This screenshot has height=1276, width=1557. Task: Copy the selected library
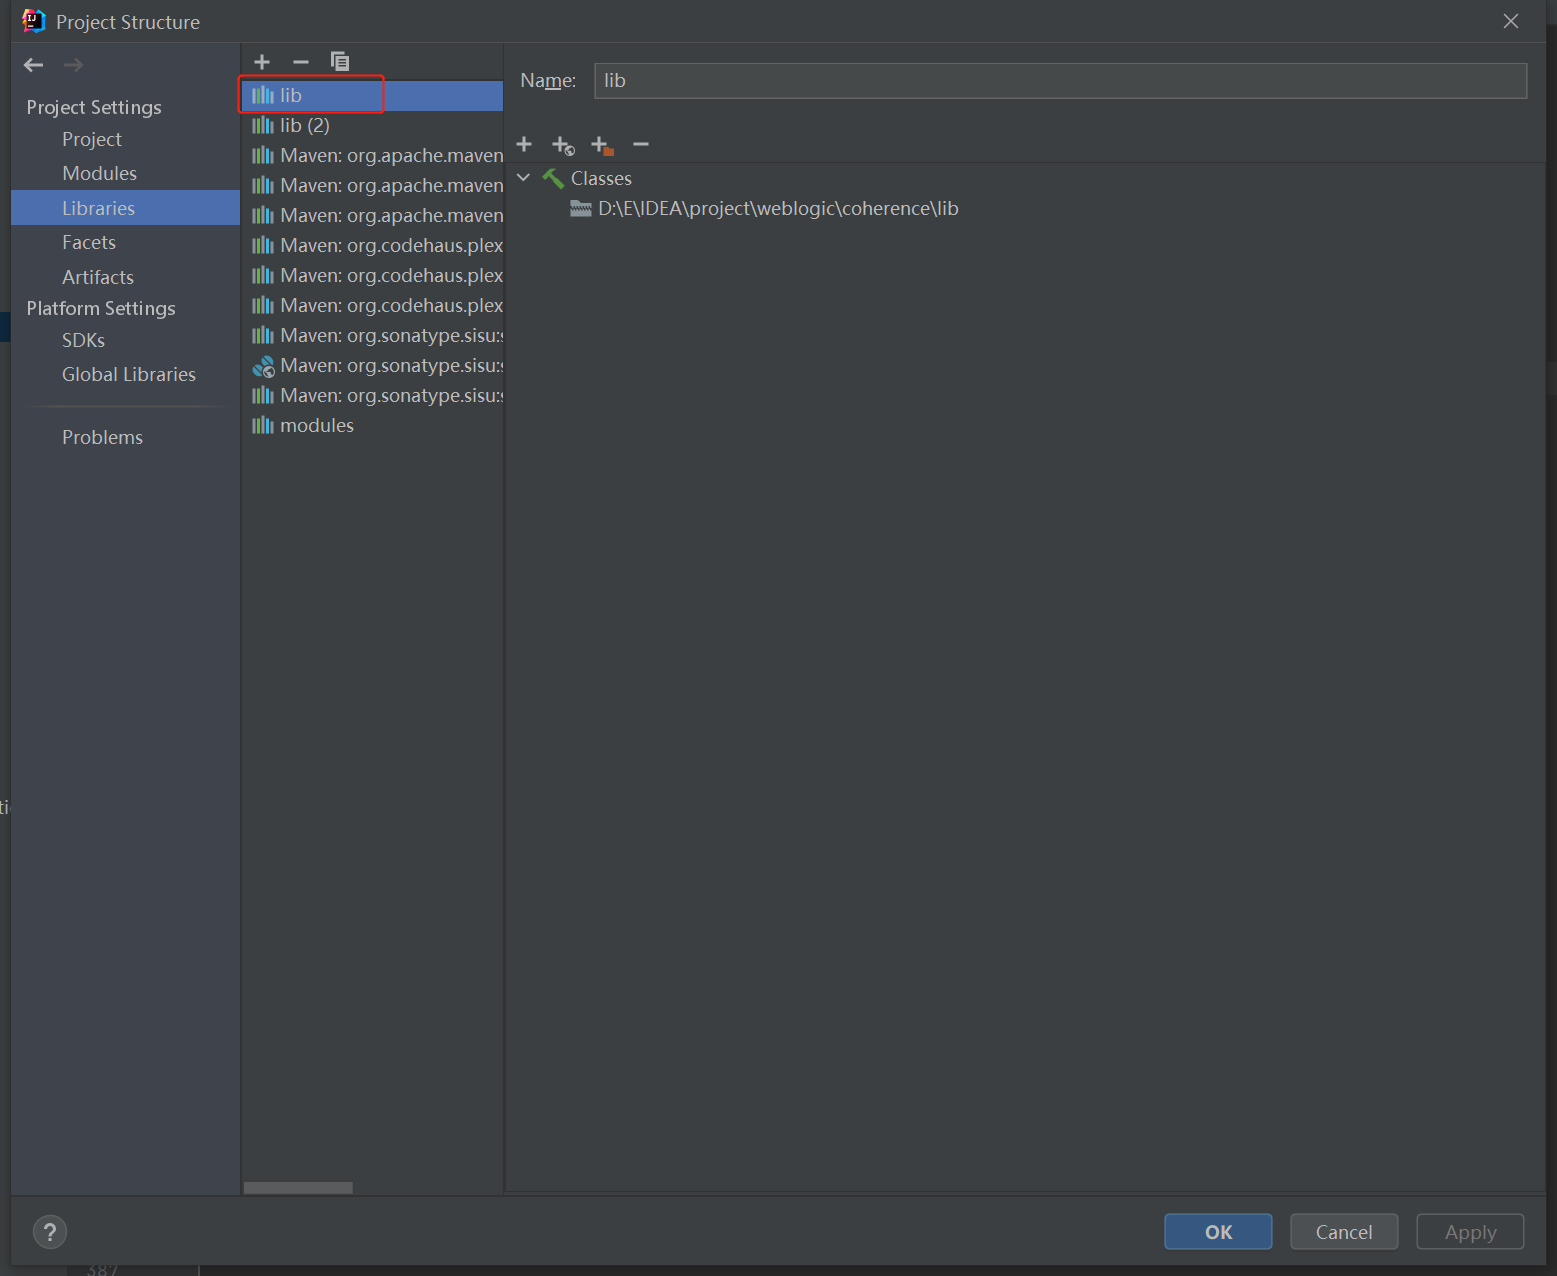point(340,62)
